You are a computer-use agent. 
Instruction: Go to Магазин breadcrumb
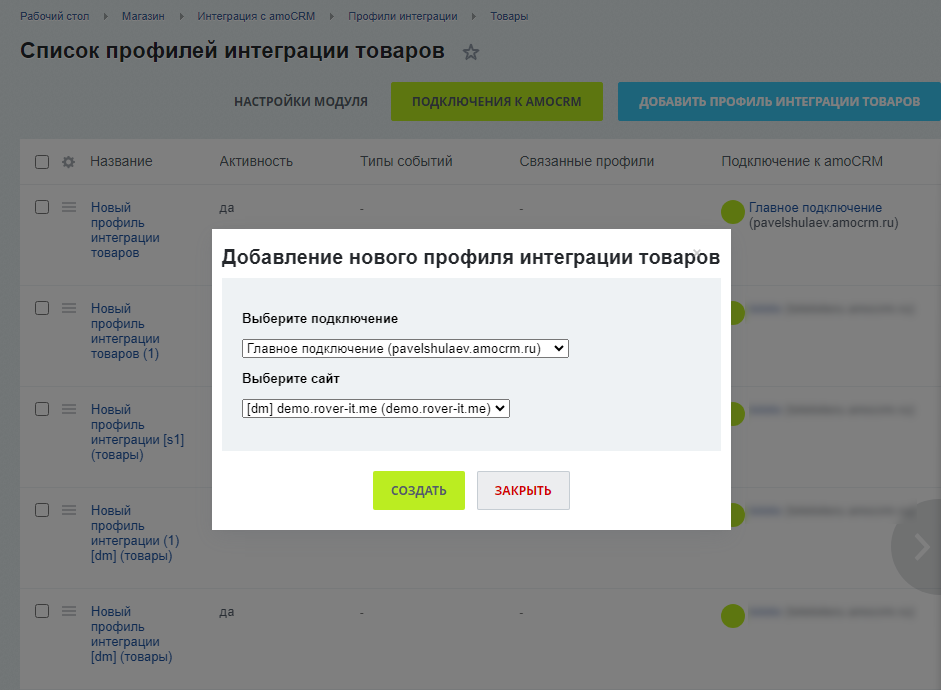[143, 16]
